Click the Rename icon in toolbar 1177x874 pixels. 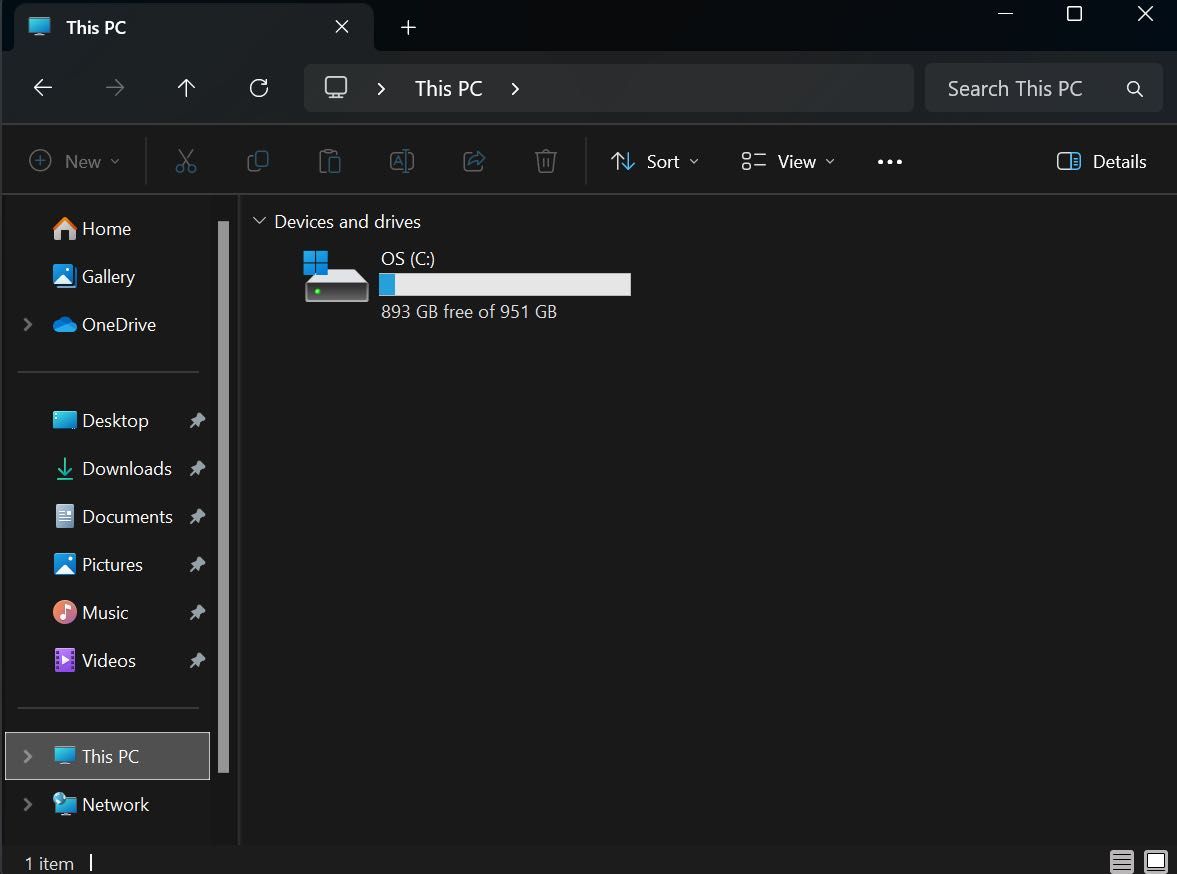pos(402,161)
